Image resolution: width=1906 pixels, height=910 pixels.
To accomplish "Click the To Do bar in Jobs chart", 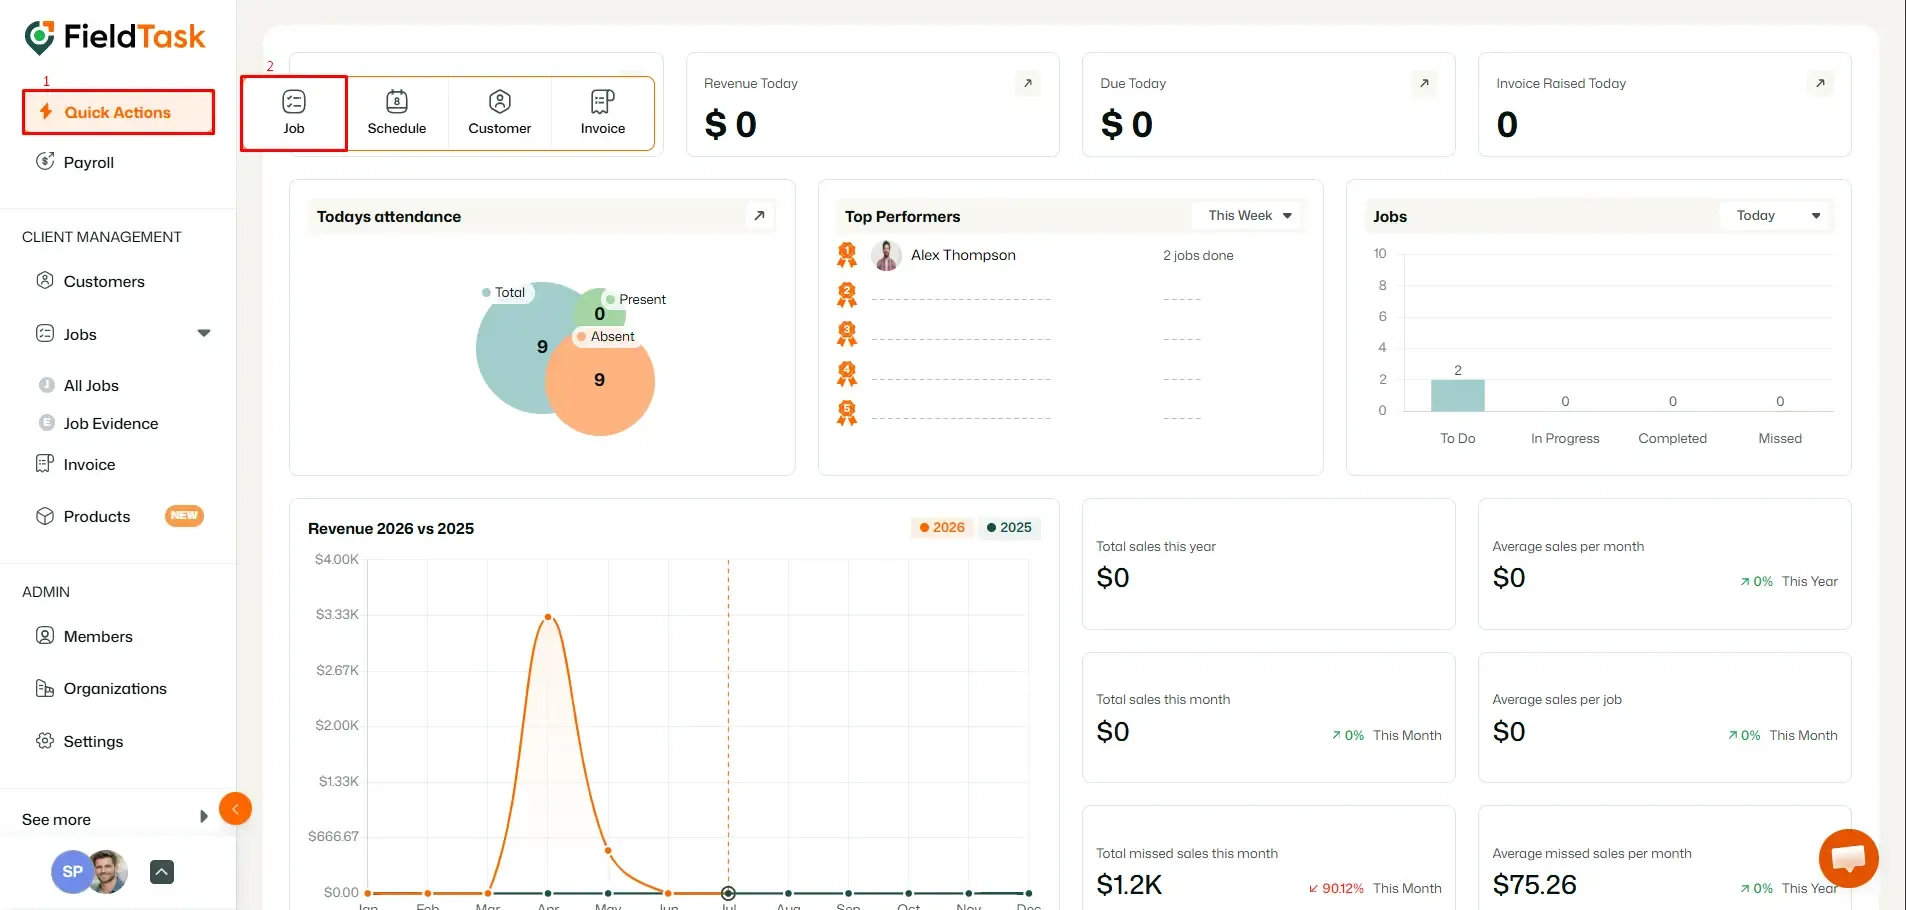I will (1458, 395).
